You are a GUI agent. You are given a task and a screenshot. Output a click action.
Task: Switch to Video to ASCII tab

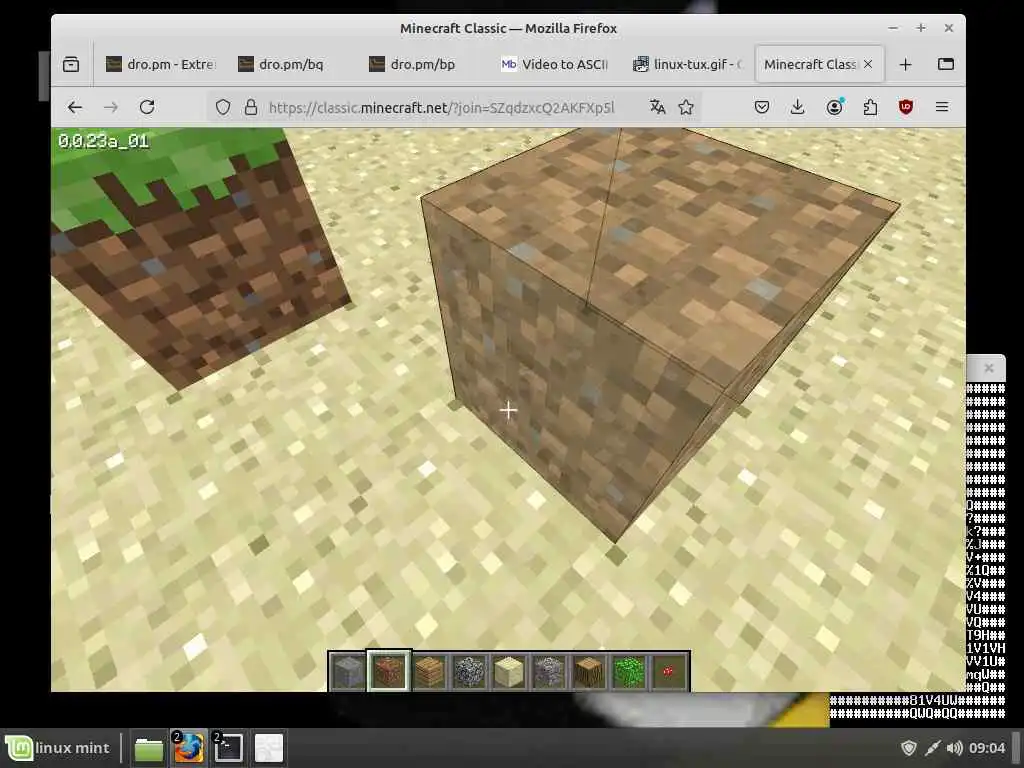click(x=555, y=64)
